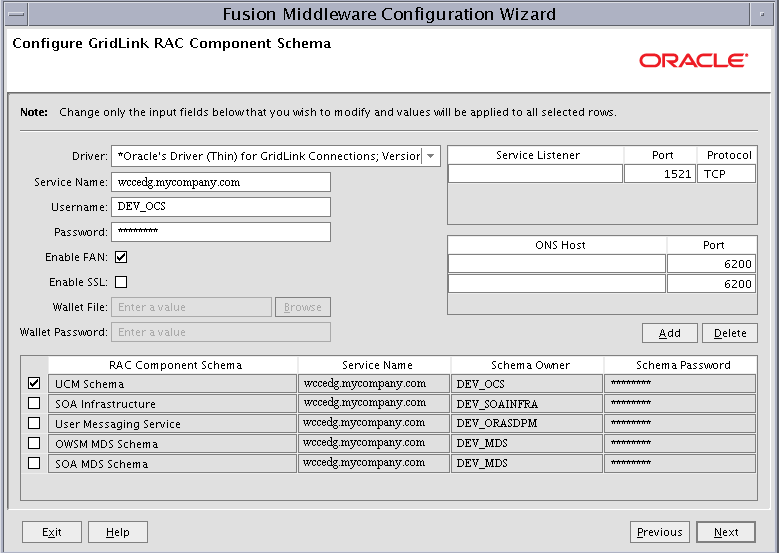Viewport: 779px width, 553px height.
Task: Click the title bar corner button
Action: [x=762, y=14]
